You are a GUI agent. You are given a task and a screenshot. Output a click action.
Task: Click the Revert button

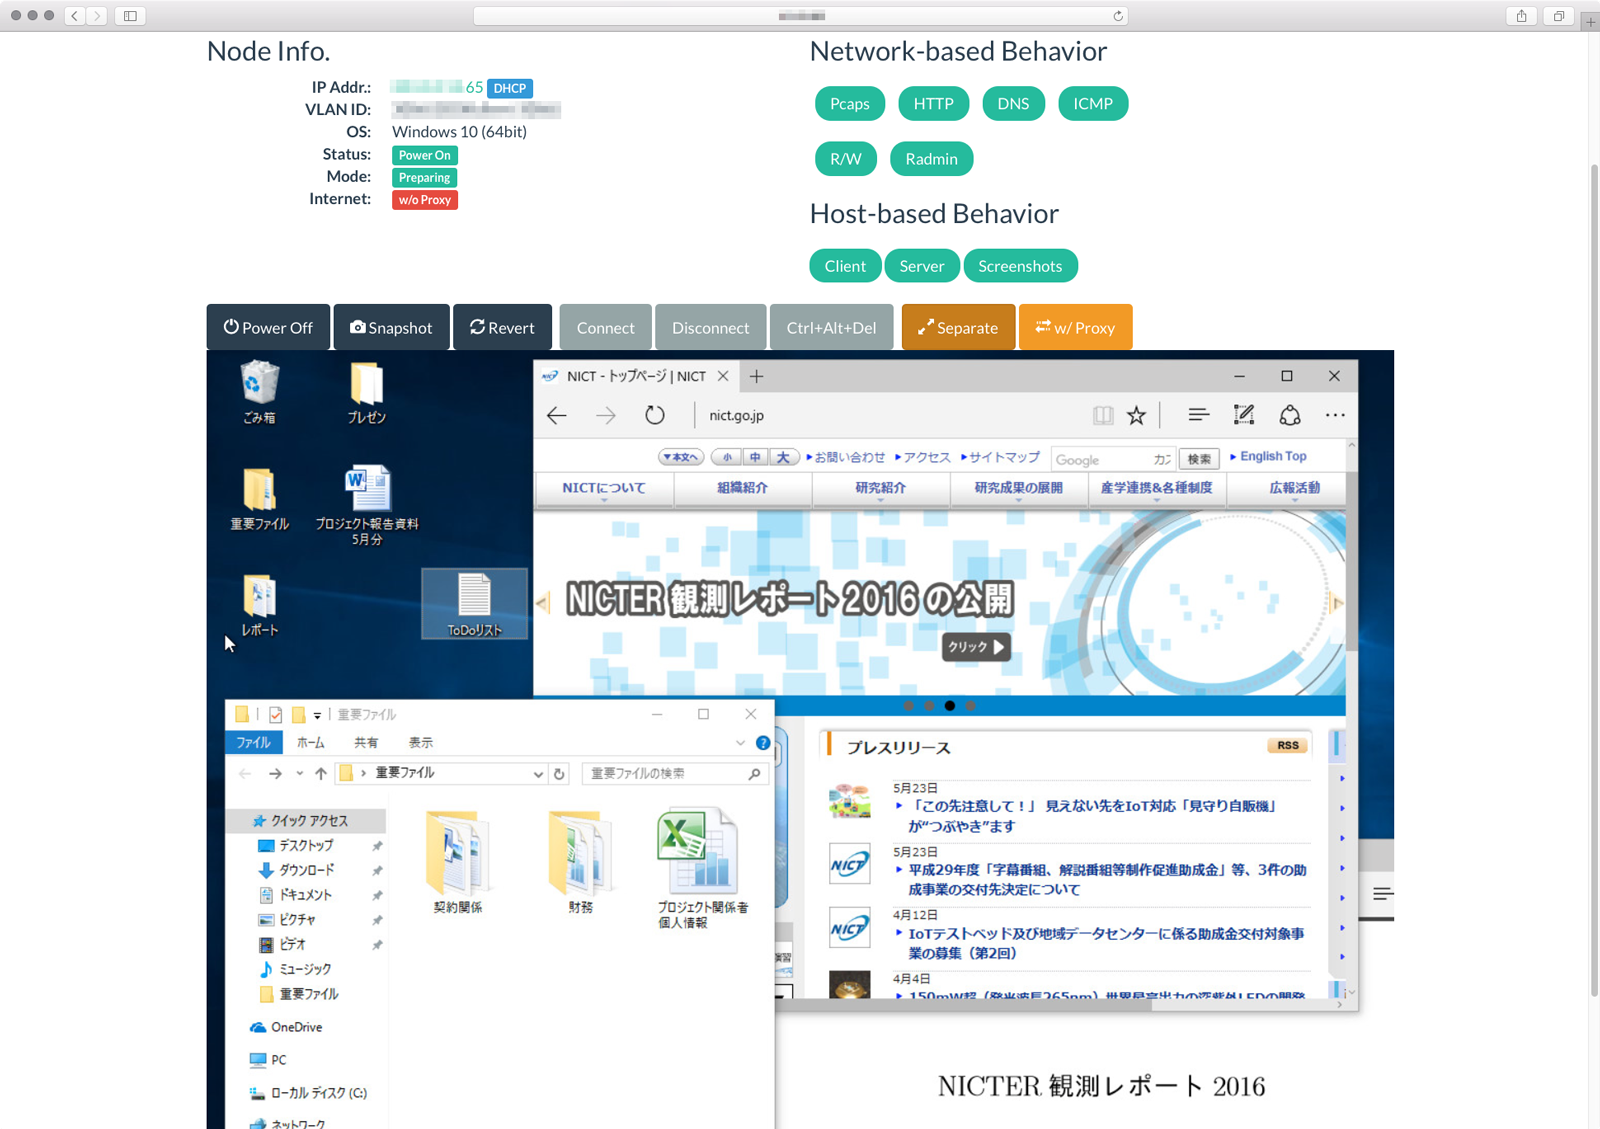coord(502,327)
